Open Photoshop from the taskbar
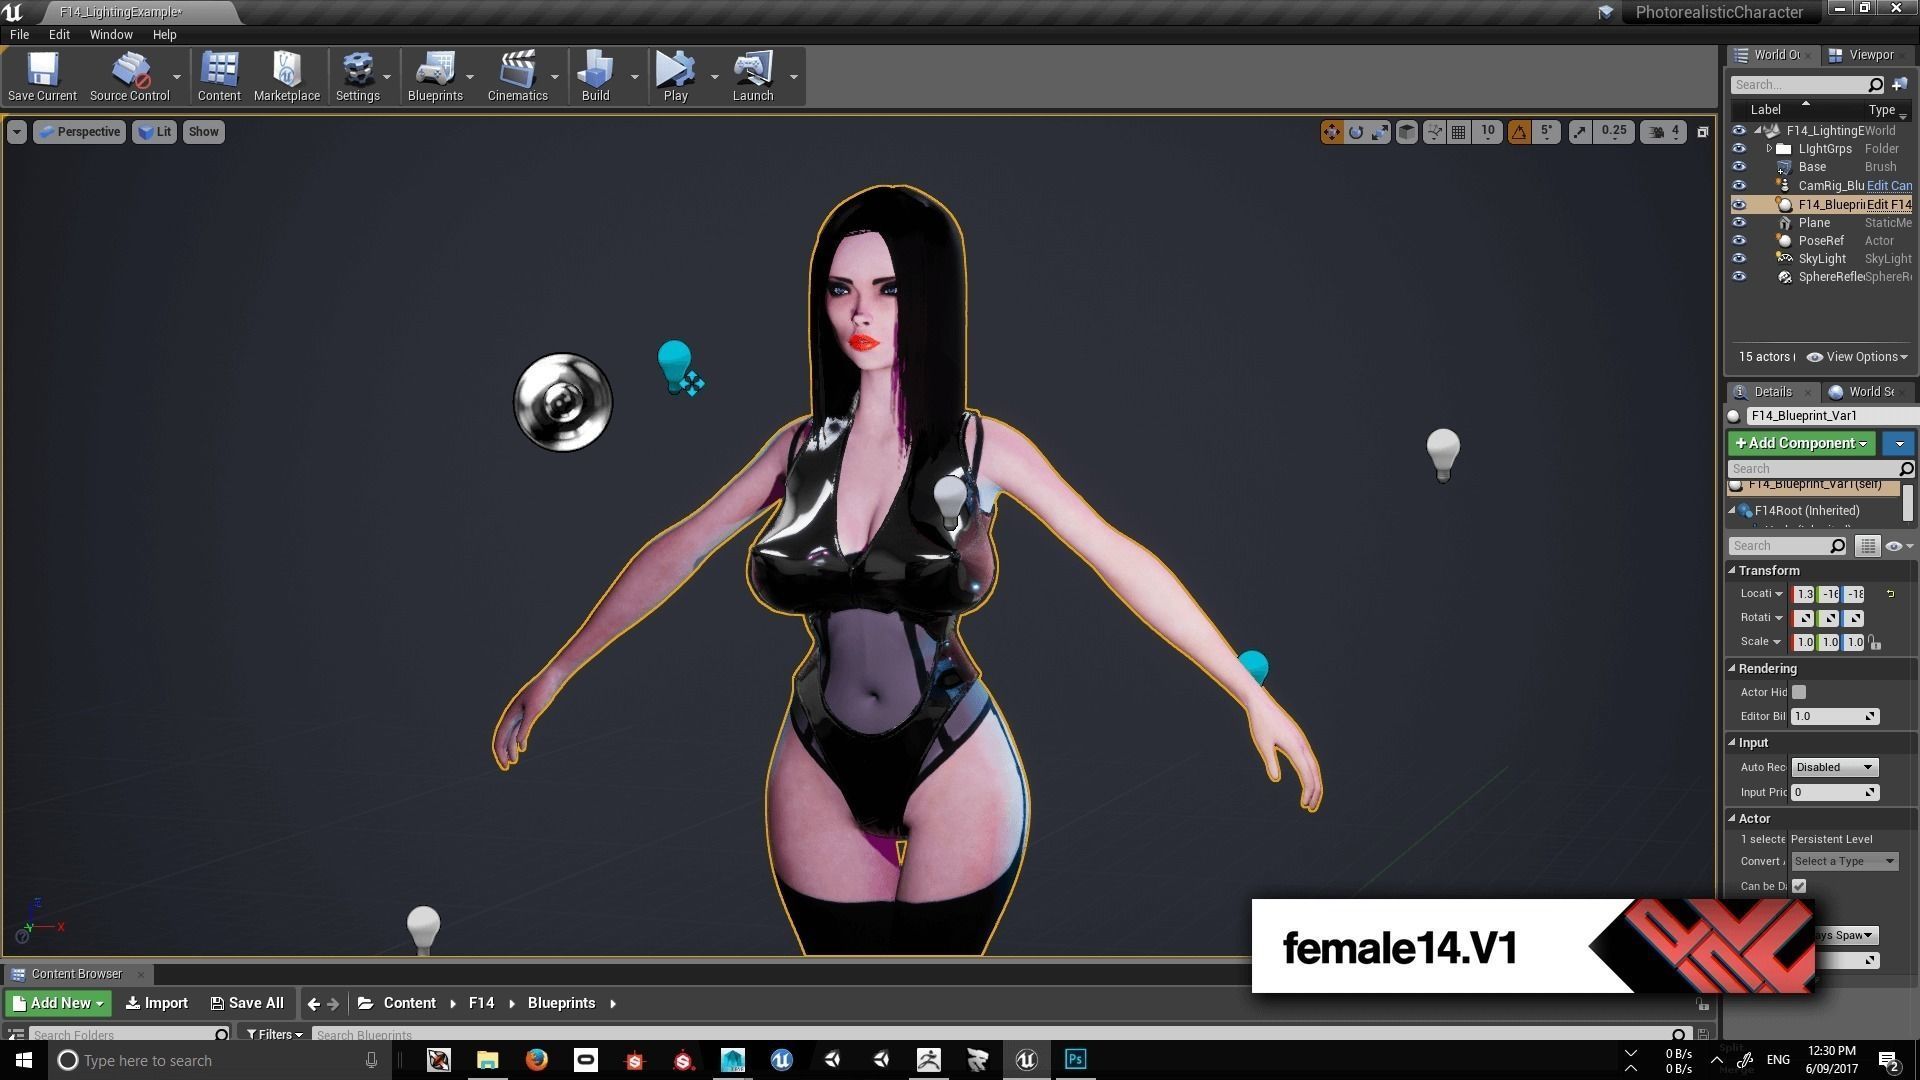The width and height of the screenshot is (1920, 1080). coord(1075,1060)
